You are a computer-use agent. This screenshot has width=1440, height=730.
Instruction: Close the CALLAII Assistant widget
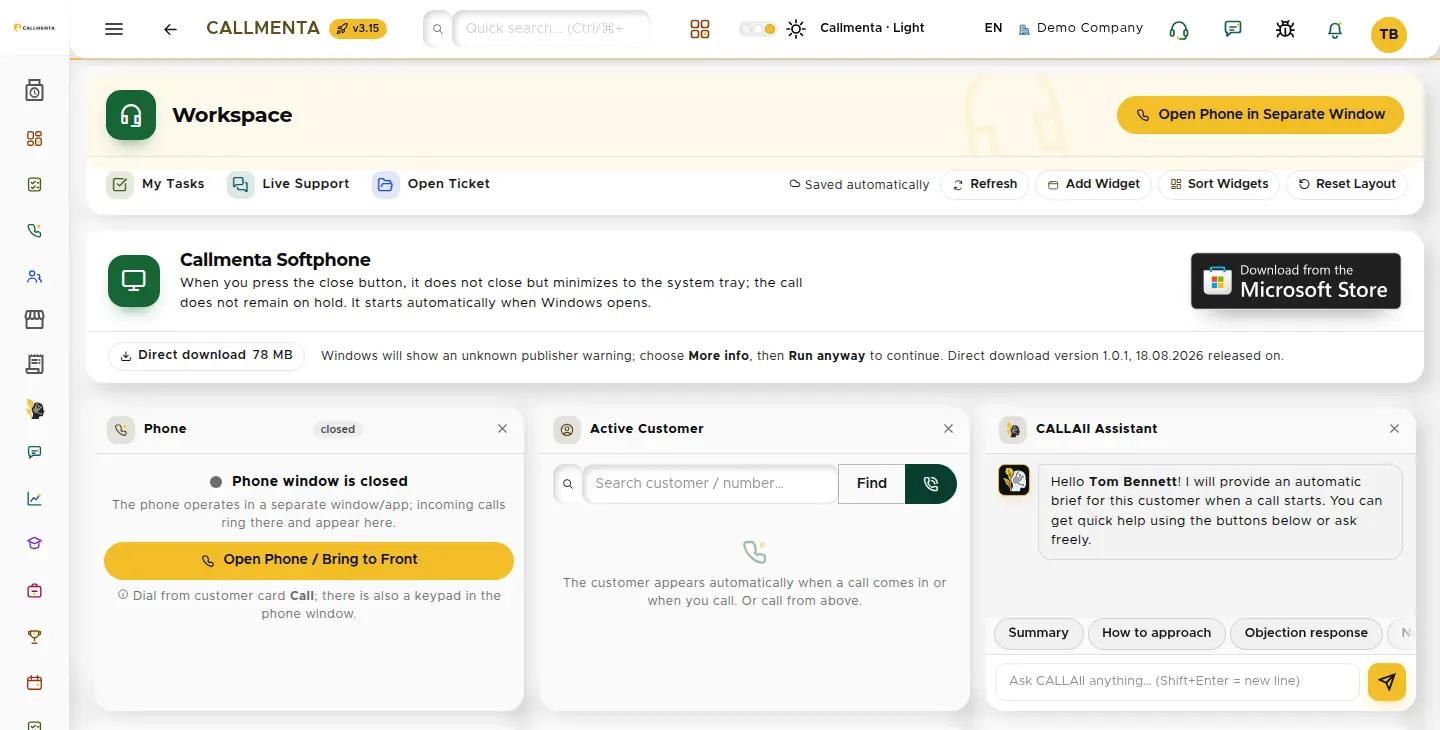coord(1394,429)
